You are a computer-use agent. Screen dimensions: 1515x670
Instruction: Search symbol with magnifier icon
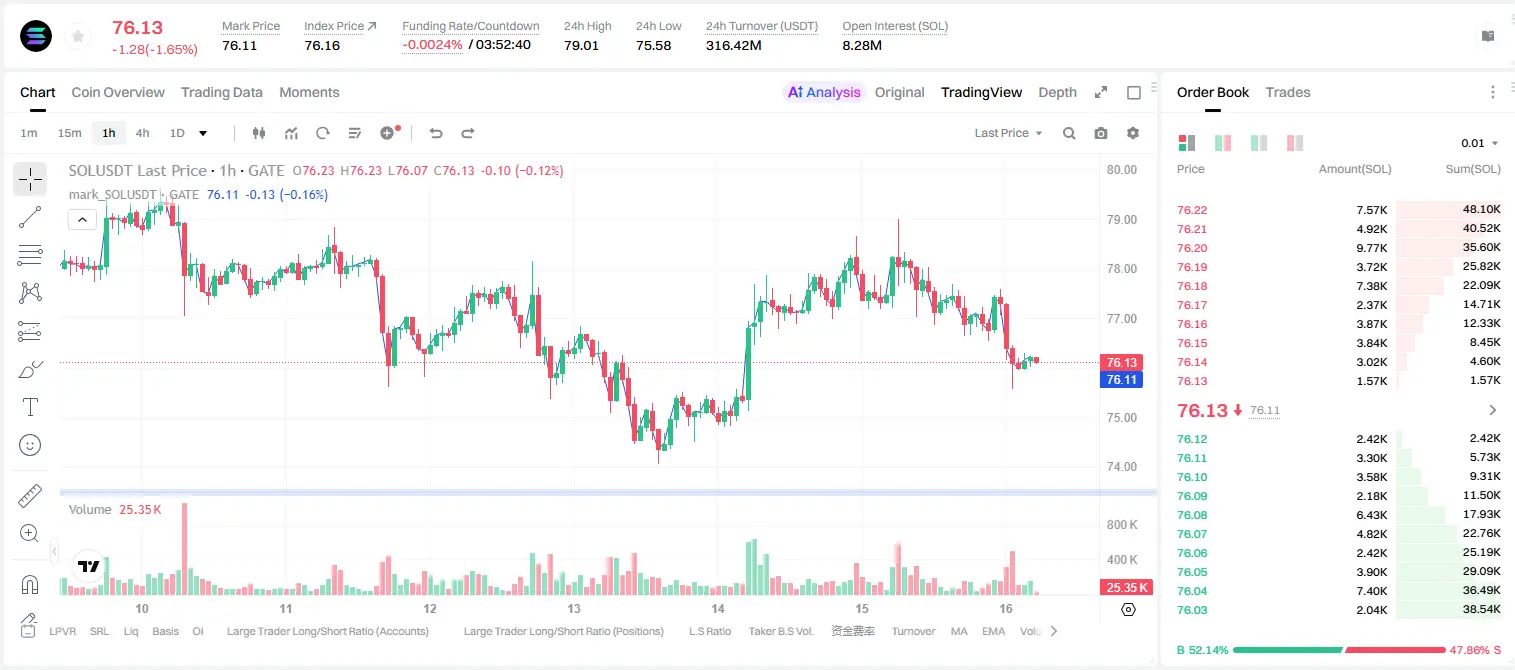tap(1069, 133)
